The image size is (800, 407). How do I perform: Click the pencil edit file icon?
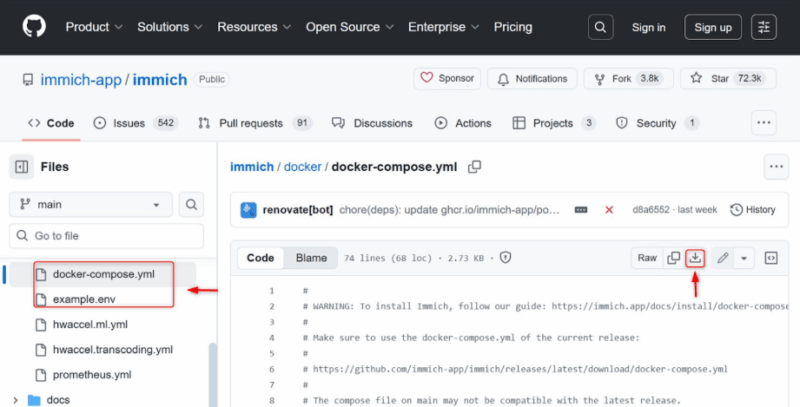[722, 258]
